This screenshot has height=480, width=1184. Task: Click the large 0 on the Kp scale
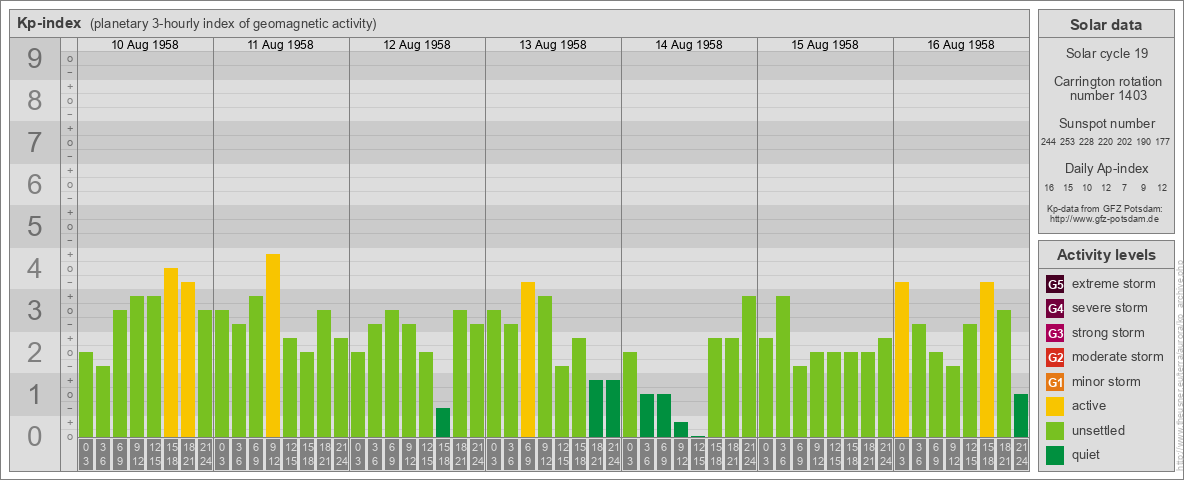(x=35, y=436)
